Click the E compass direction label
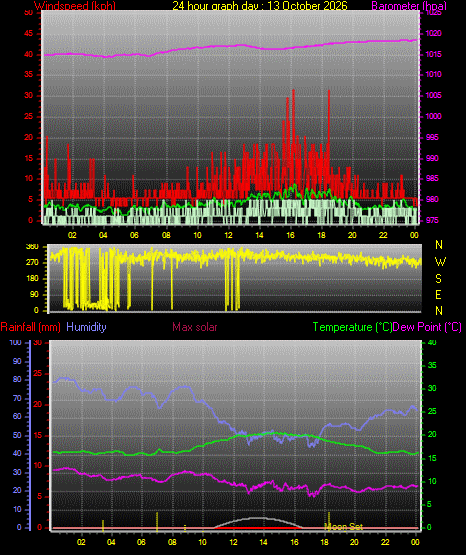 point(438,294)
